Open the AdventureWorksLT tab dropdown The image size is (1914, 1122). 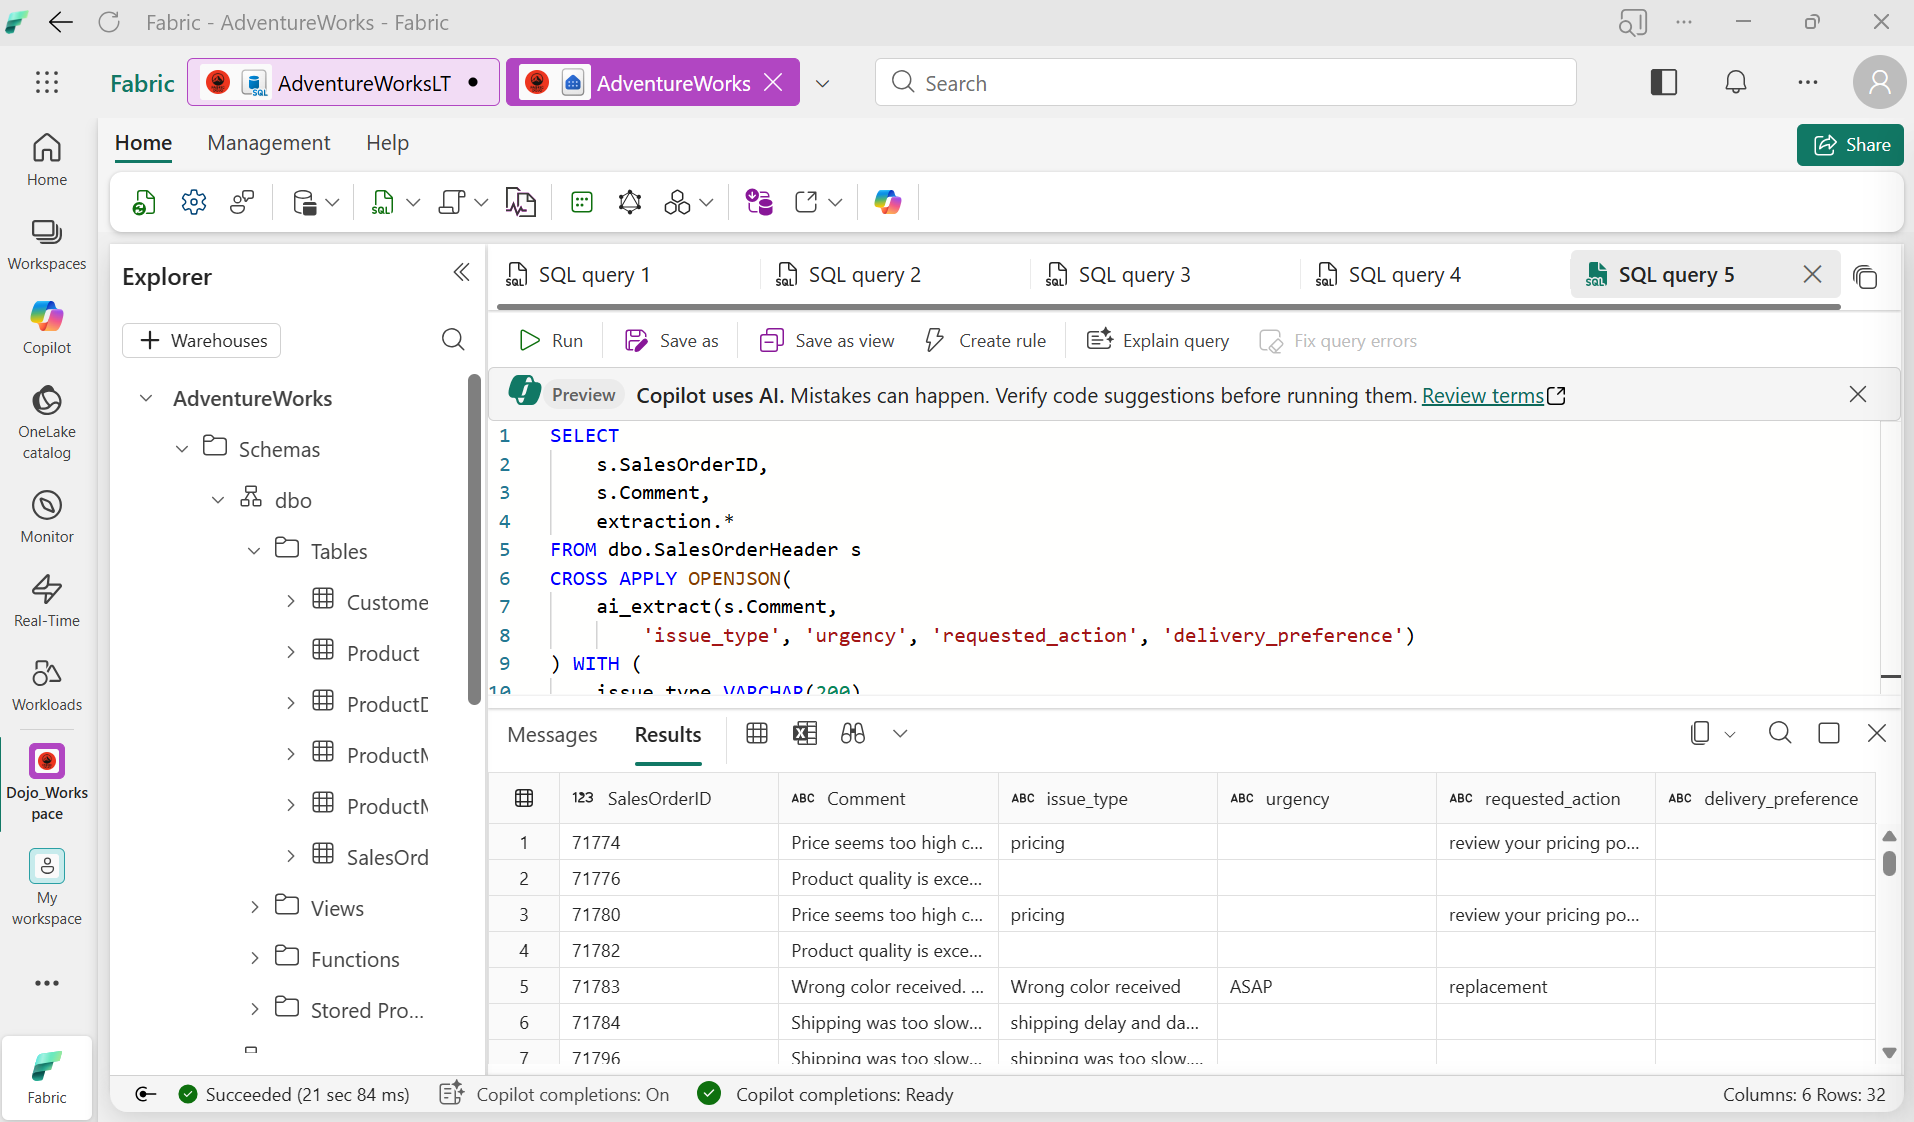tap(823, 83)
